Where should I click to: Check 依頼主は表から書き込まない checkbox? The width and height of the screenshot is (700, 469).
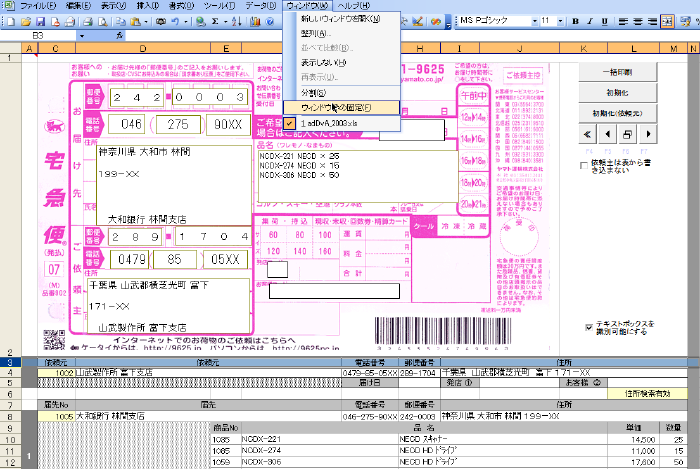[x=583, y=166]
